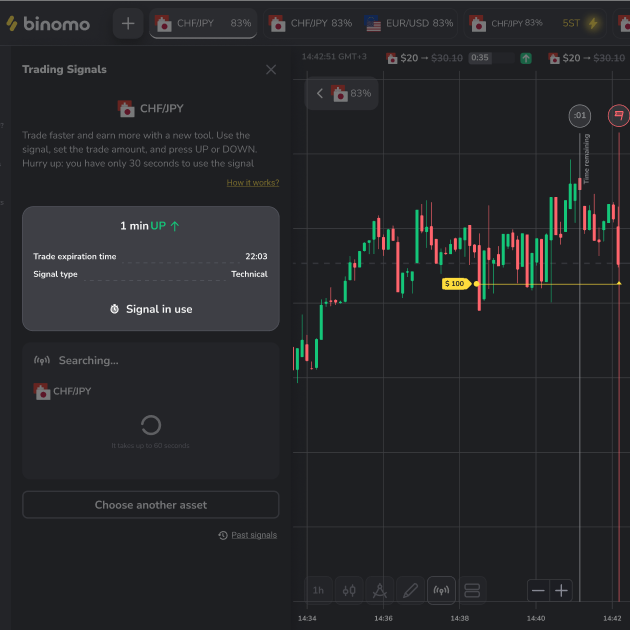Select the chart type candlestick icon
Screen dimensions: 630x630
(x=349, y=590)
